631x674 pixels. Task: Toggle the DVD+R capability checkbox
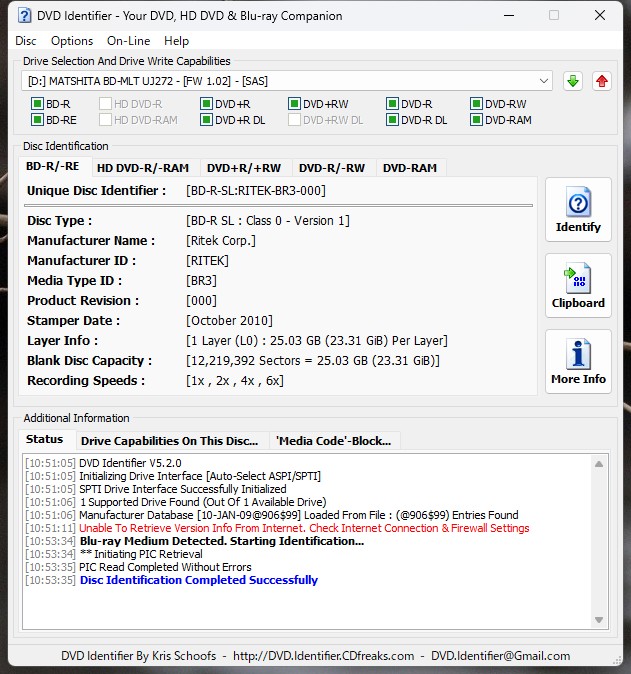206,104
